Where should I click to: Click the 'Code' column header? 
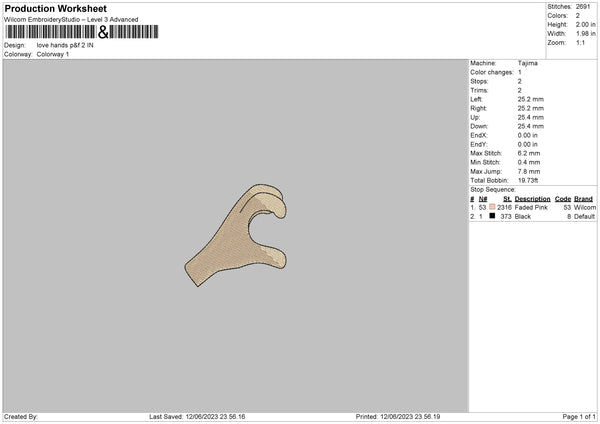pos(563,199)
